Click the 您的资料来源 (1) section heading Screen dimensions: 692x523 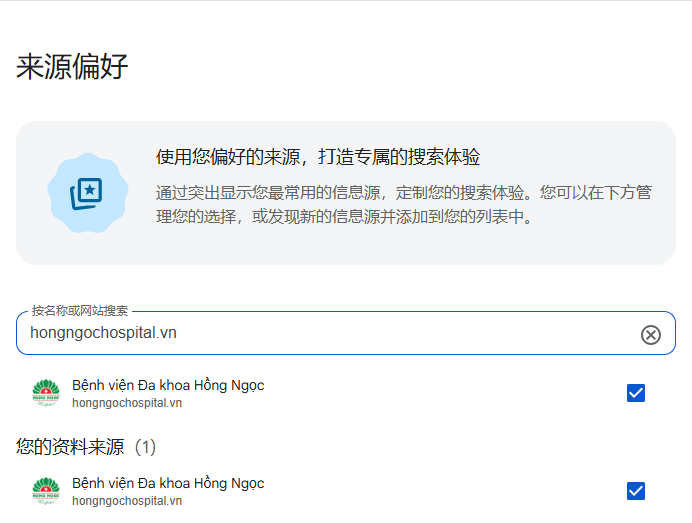(x=86, y=447)
